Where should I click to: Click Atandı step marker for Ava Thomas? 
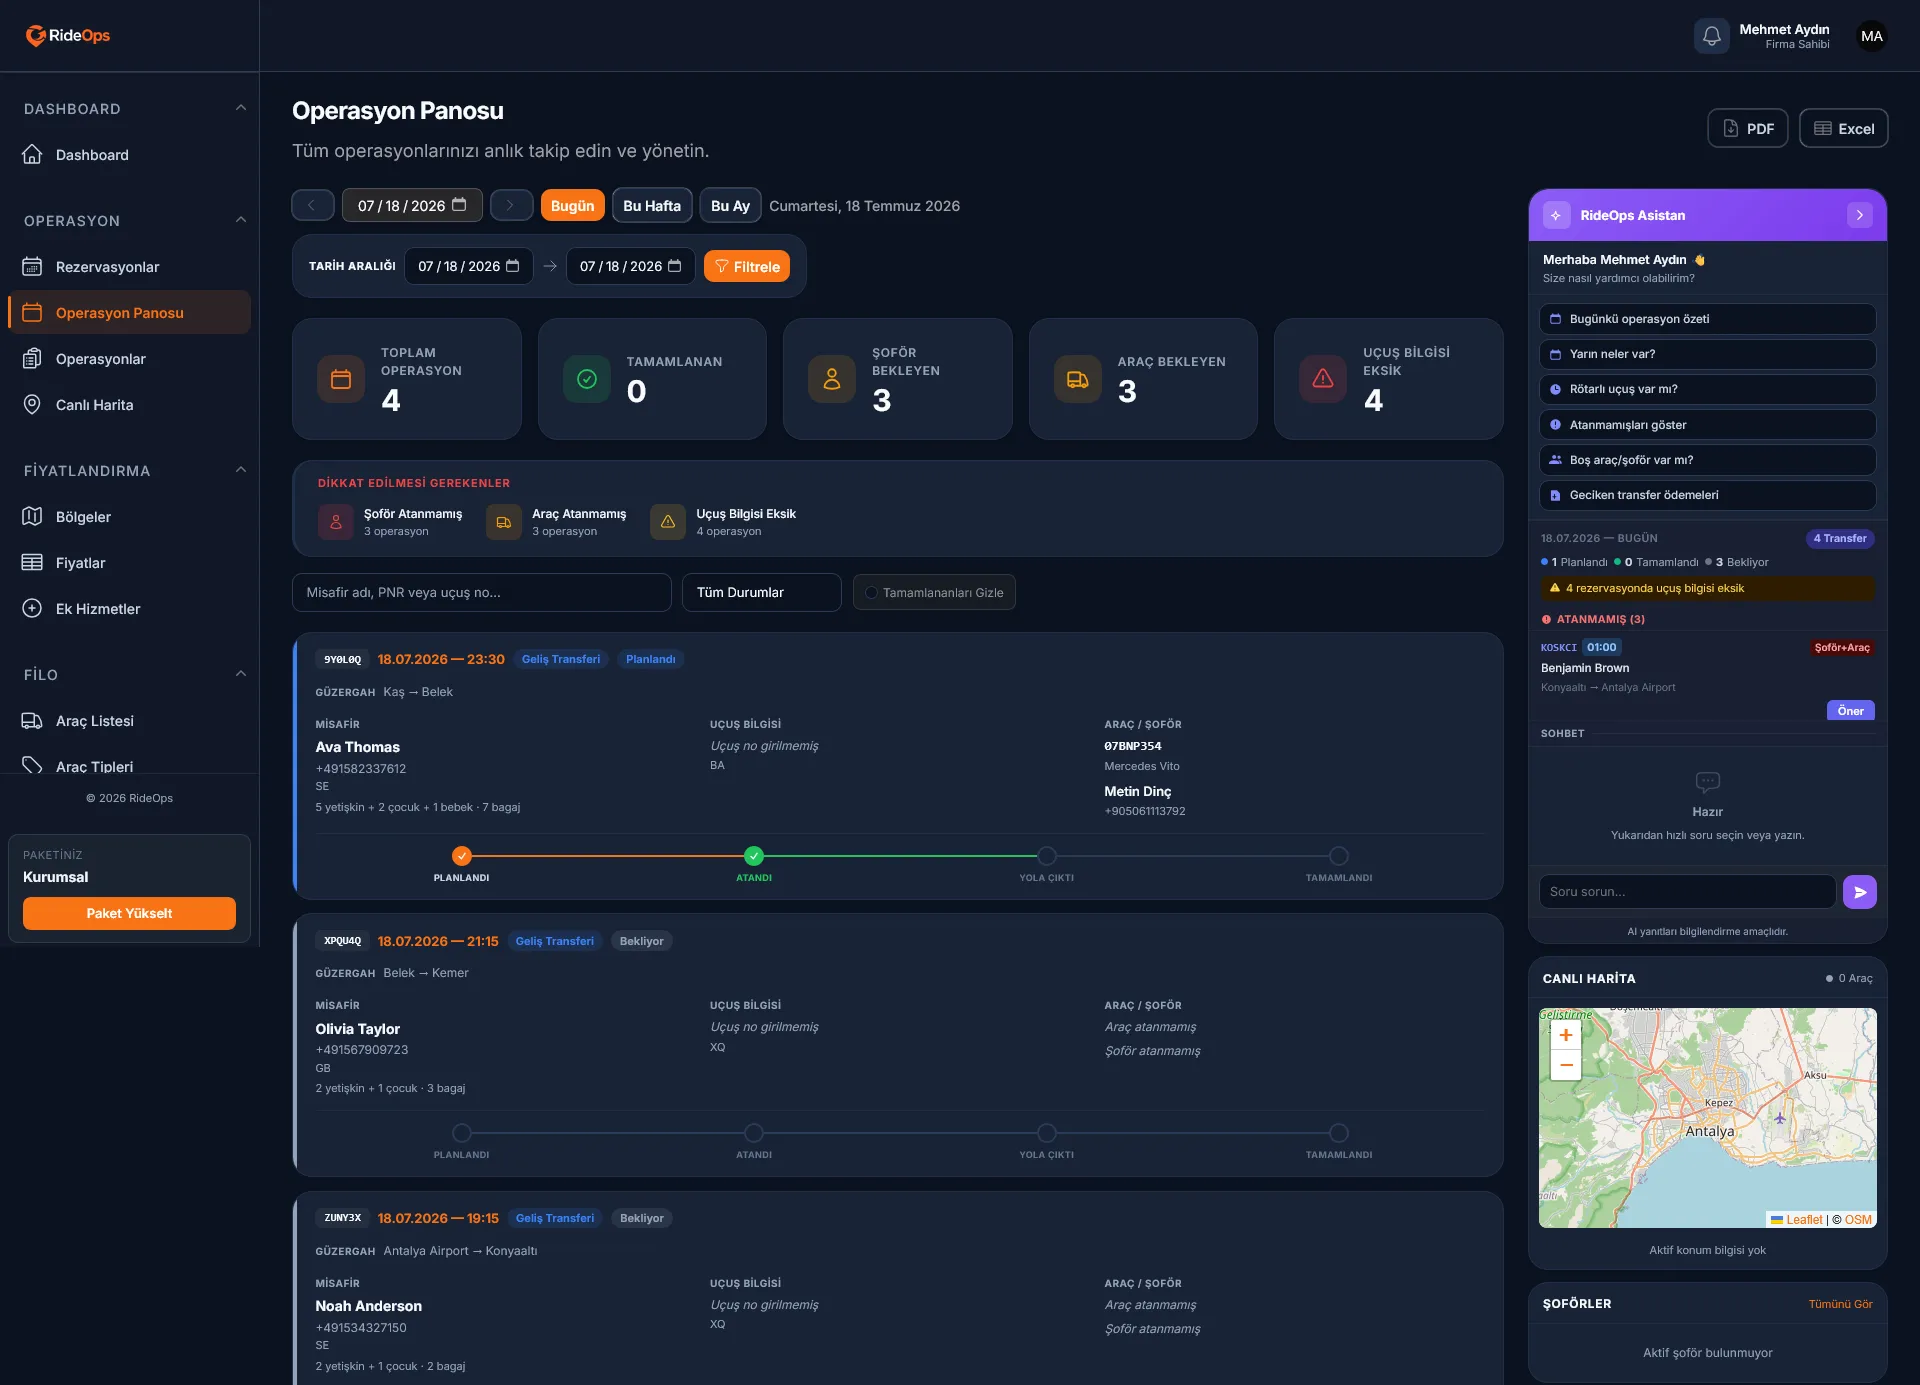pos(754,856)
